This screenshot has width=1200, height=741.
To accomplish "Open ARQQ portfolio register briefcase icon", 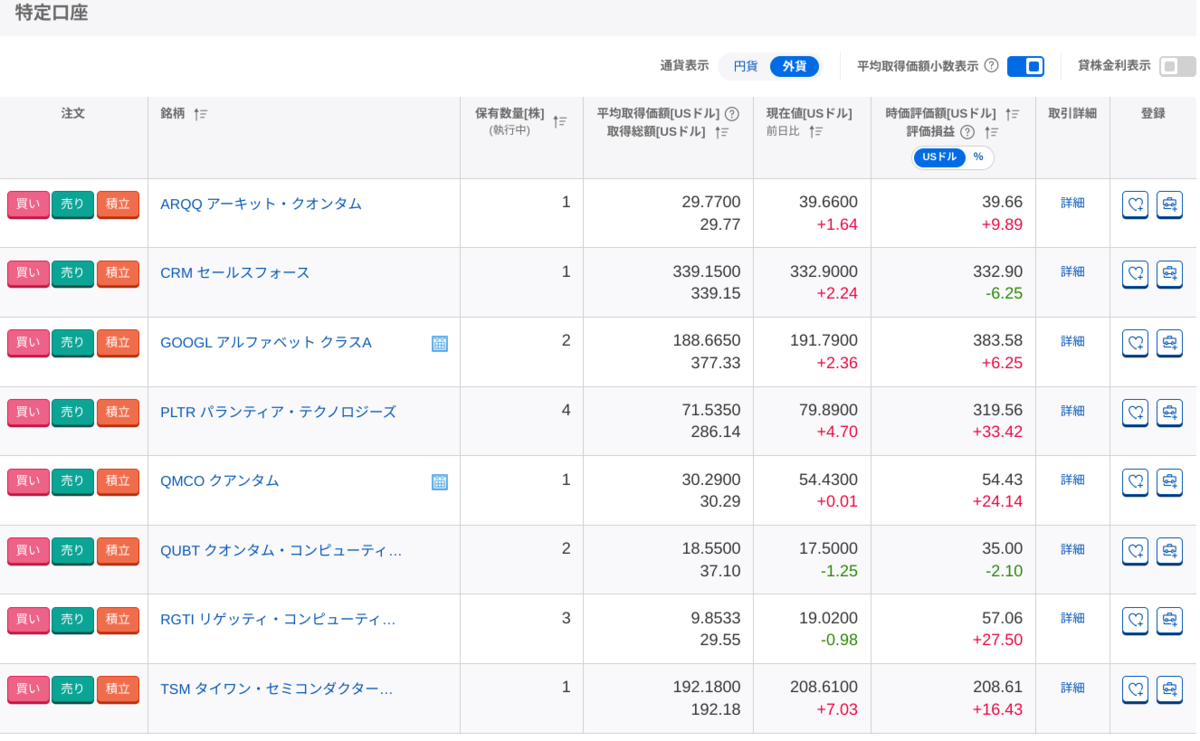I will click(1169, 204).
